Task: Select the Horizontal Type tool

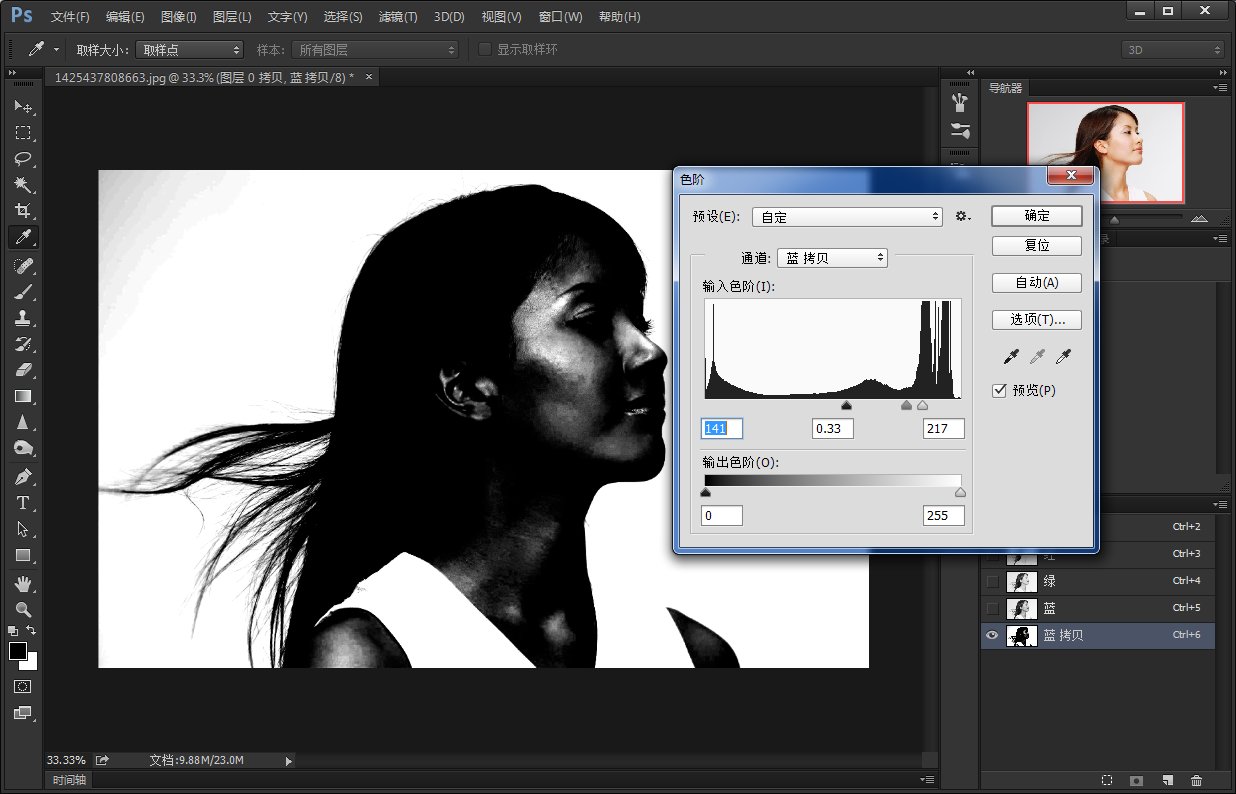Action: coord(23,502)
